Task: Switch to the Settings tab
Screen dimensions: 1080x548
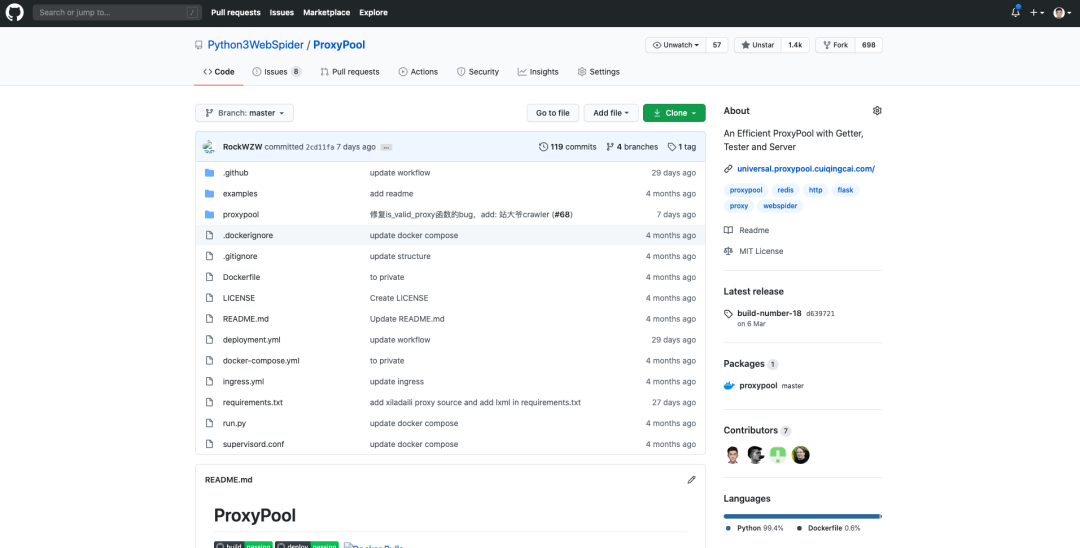Action: (x=599, y=72)
